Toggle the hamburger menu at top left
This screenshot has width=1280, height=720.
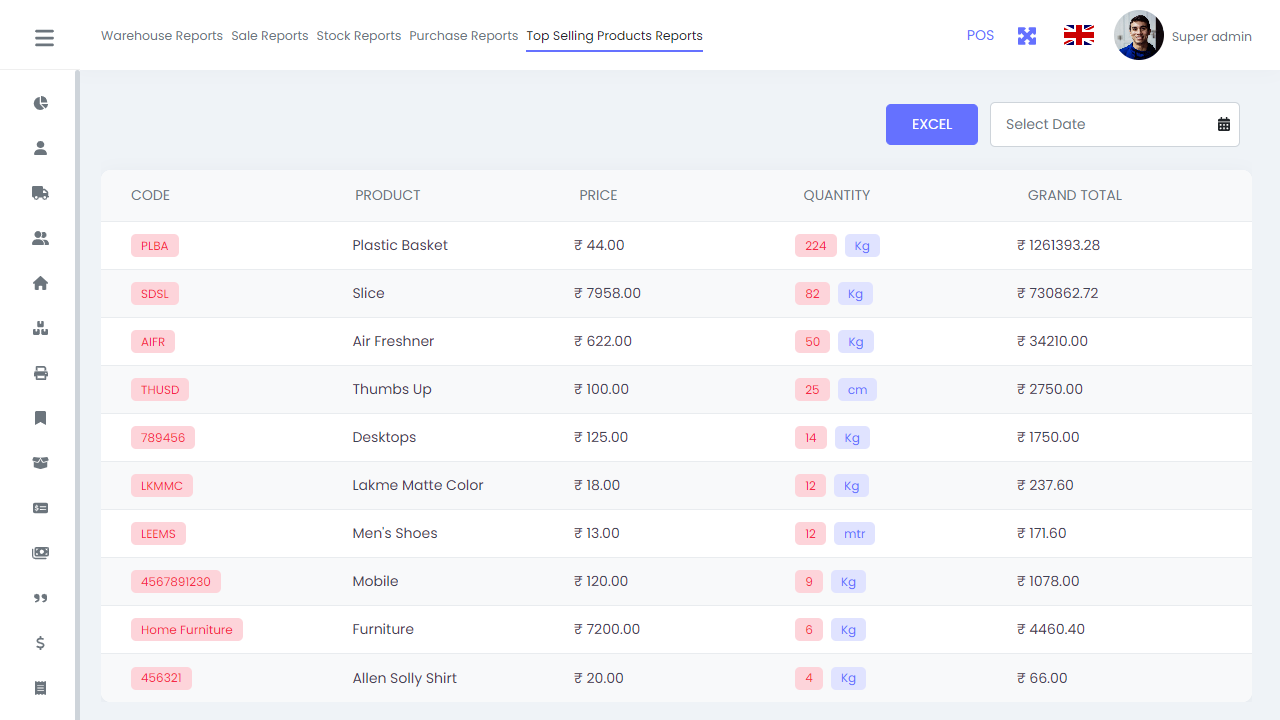pyautogui.click(x=44, y=37)
